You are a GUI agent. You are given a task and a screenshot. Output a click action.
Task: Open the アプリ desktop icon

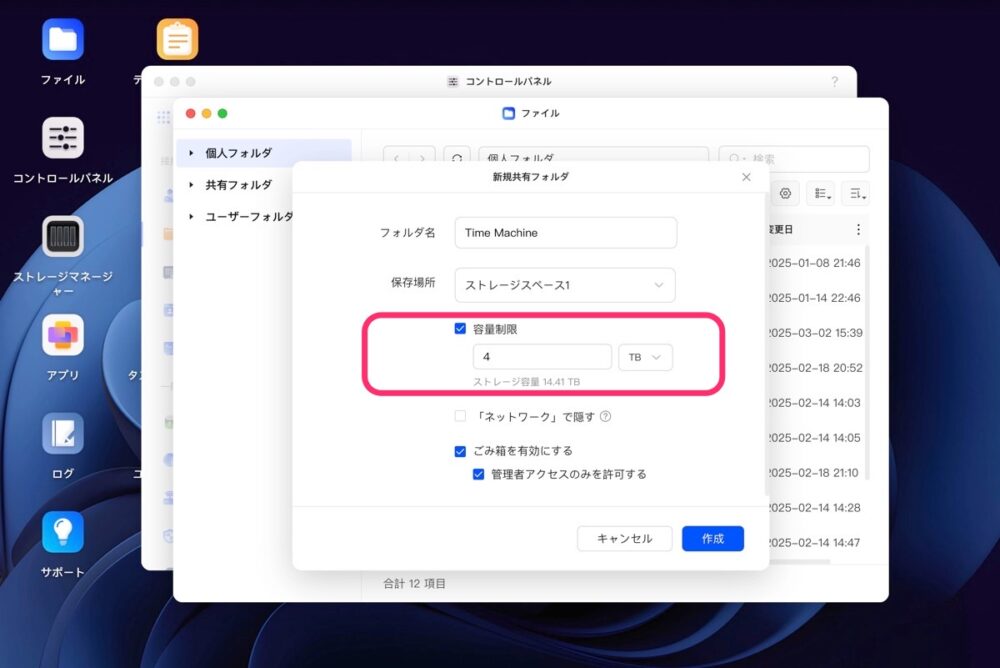point(62,335)
